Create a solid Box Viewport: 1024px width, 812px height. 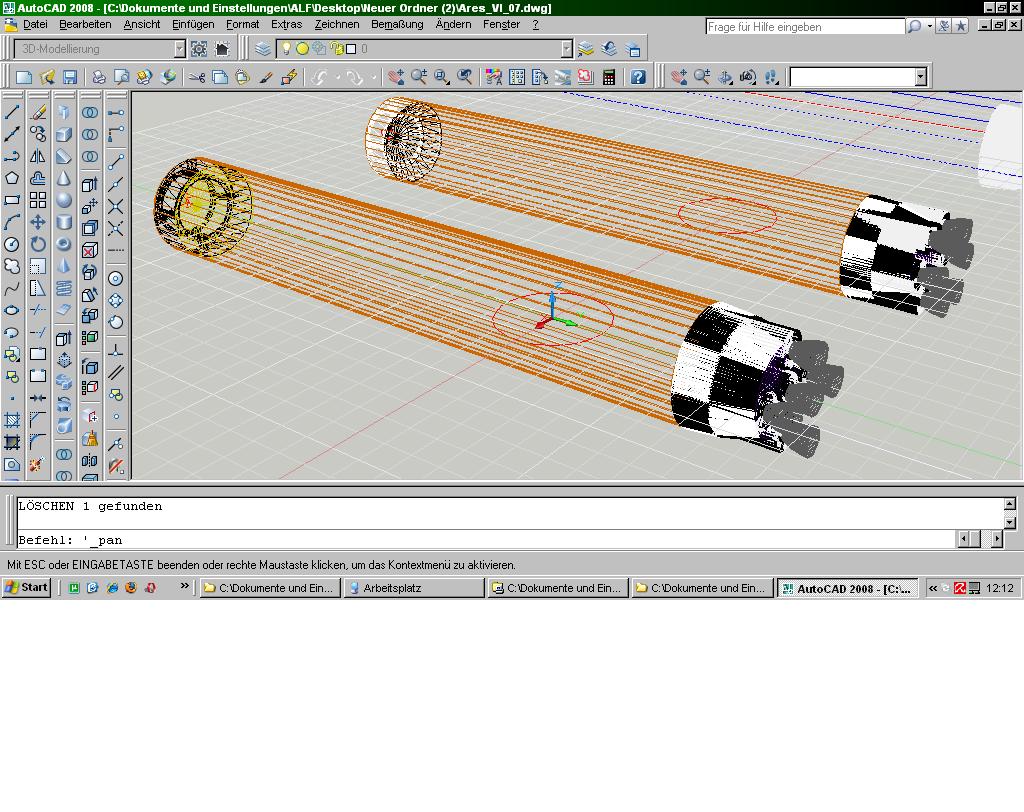[63, 135]
